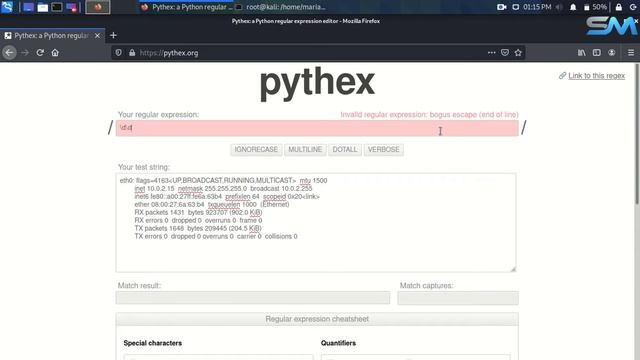The width and height of the screenshot is (640, 360).
Task: Open a new browser tab
Action: pyautogui.click(x=113, y=36)
